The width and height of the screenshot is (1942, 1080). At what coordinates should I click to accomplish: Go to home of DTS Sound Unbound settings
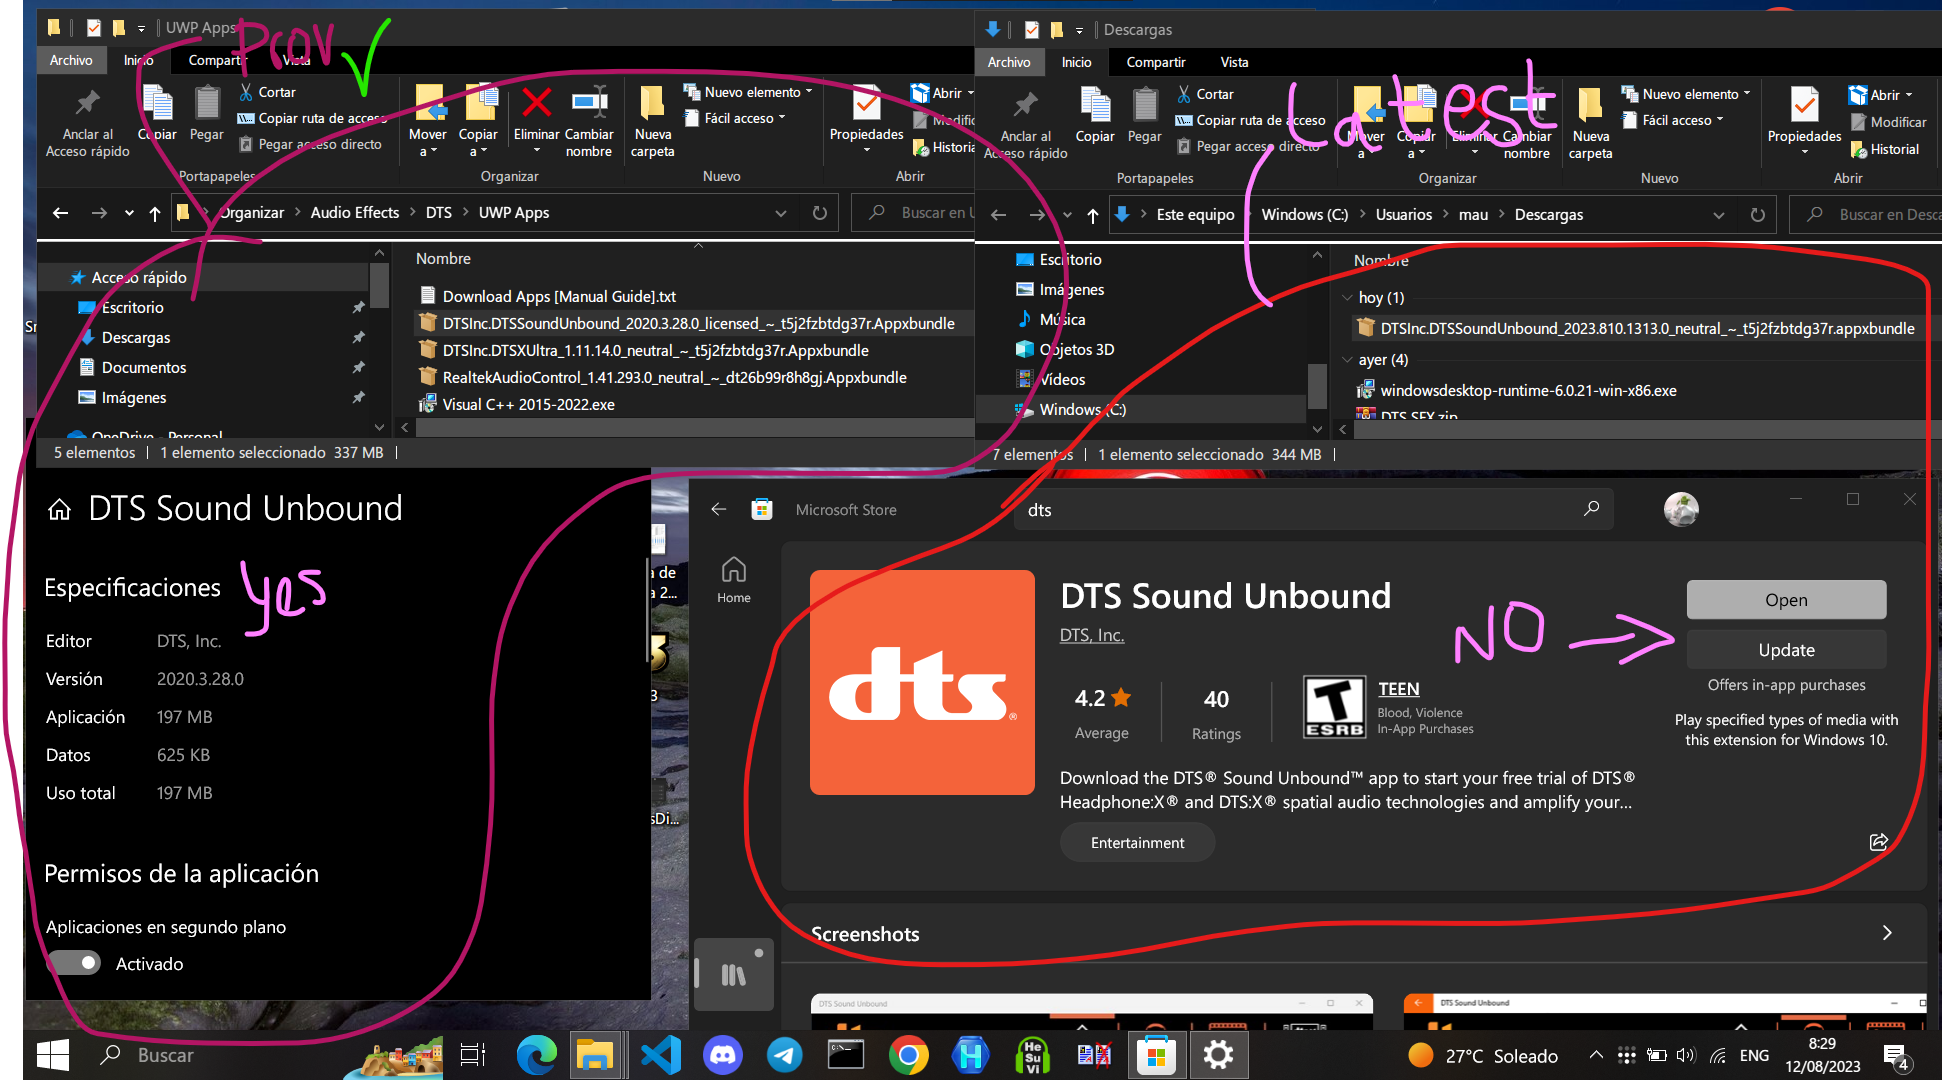point(59,510)
